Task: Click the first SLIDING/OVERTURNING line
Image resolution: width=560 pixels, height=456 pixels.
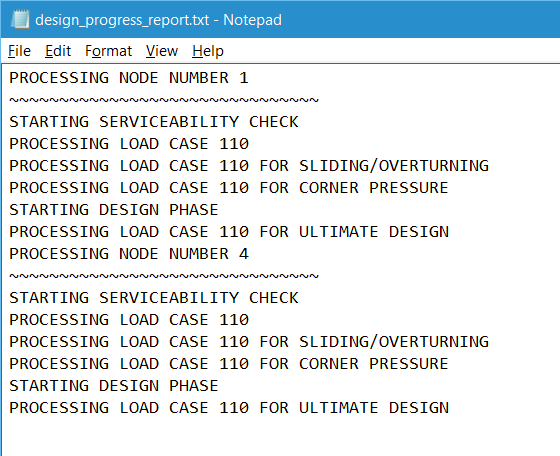Action: click(249, 166)
